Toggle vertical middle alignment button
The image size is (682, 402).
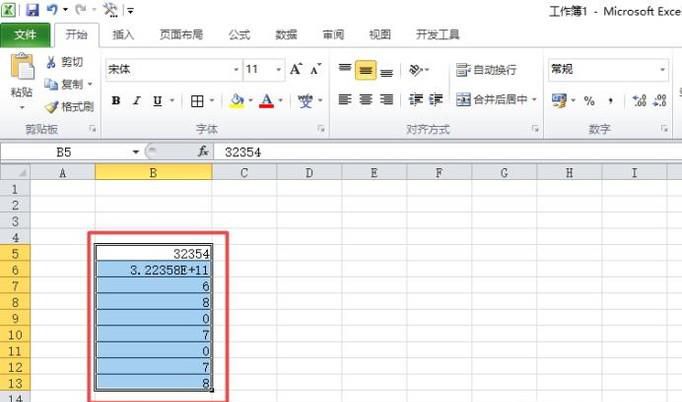point(365,70)
